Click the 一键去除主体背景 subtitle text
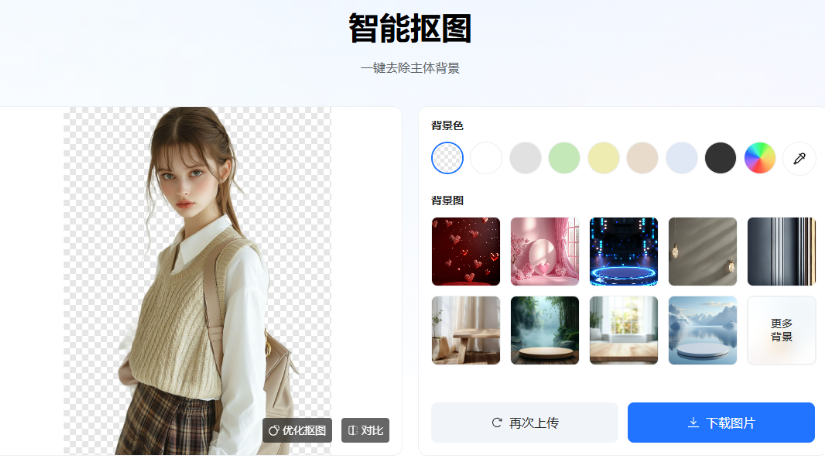This screenshot has width=825, height=460. tap(410, 68)
